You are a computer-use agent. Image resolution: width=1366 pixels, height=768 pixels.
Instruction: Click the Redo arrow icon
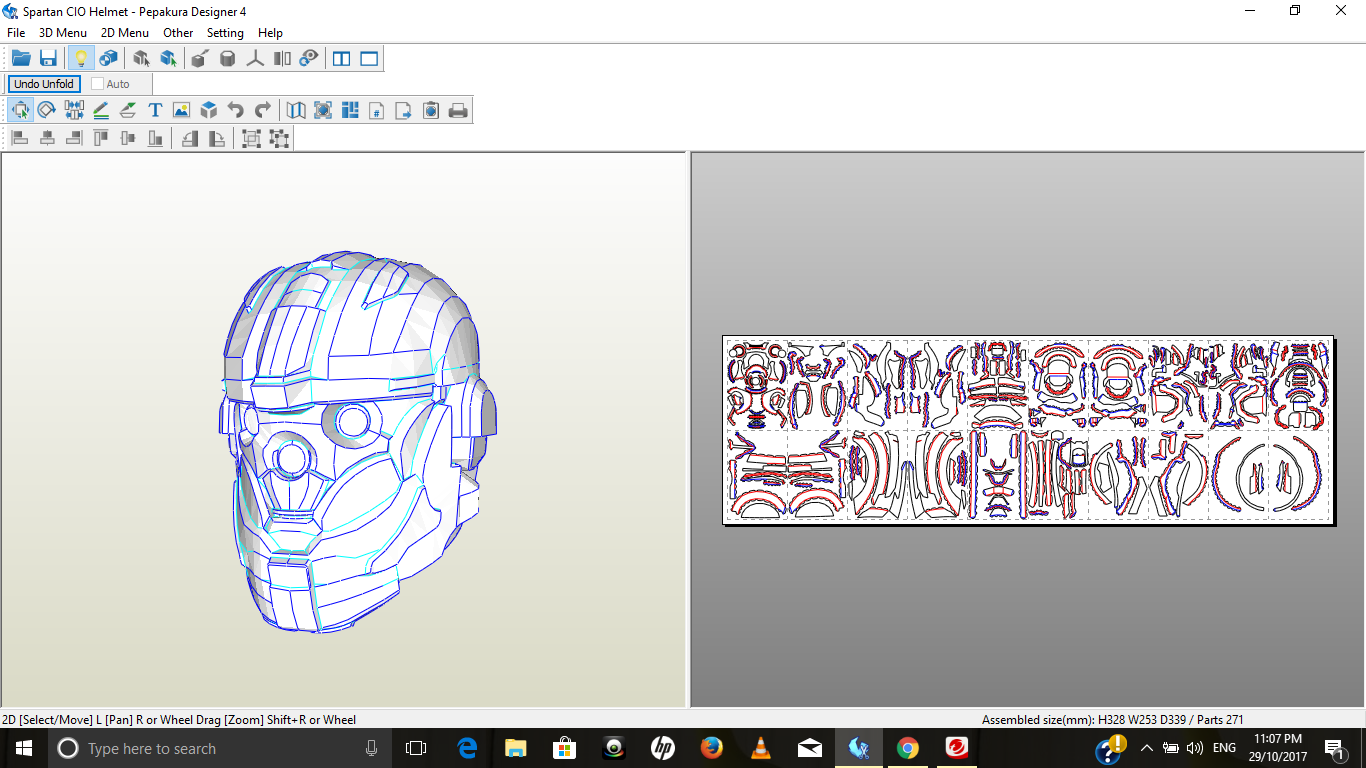click(x=263, y=110)
